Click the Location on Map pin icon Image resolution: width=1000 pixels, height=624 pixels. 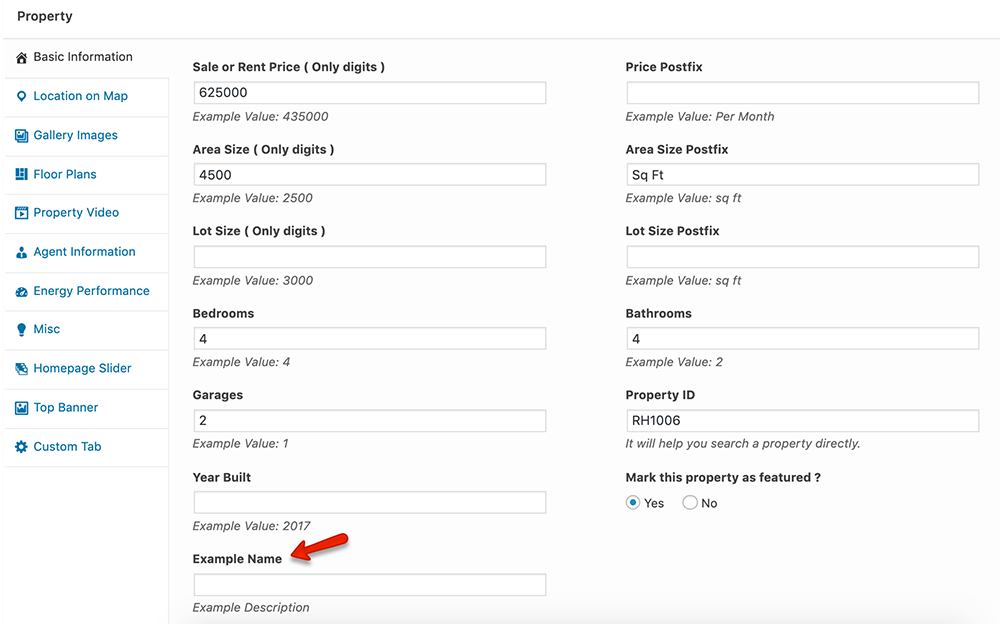tap(21, 96)
